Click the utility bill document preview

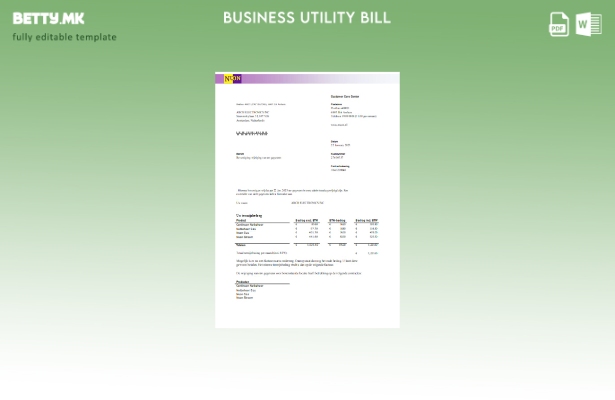pos(307,200)
